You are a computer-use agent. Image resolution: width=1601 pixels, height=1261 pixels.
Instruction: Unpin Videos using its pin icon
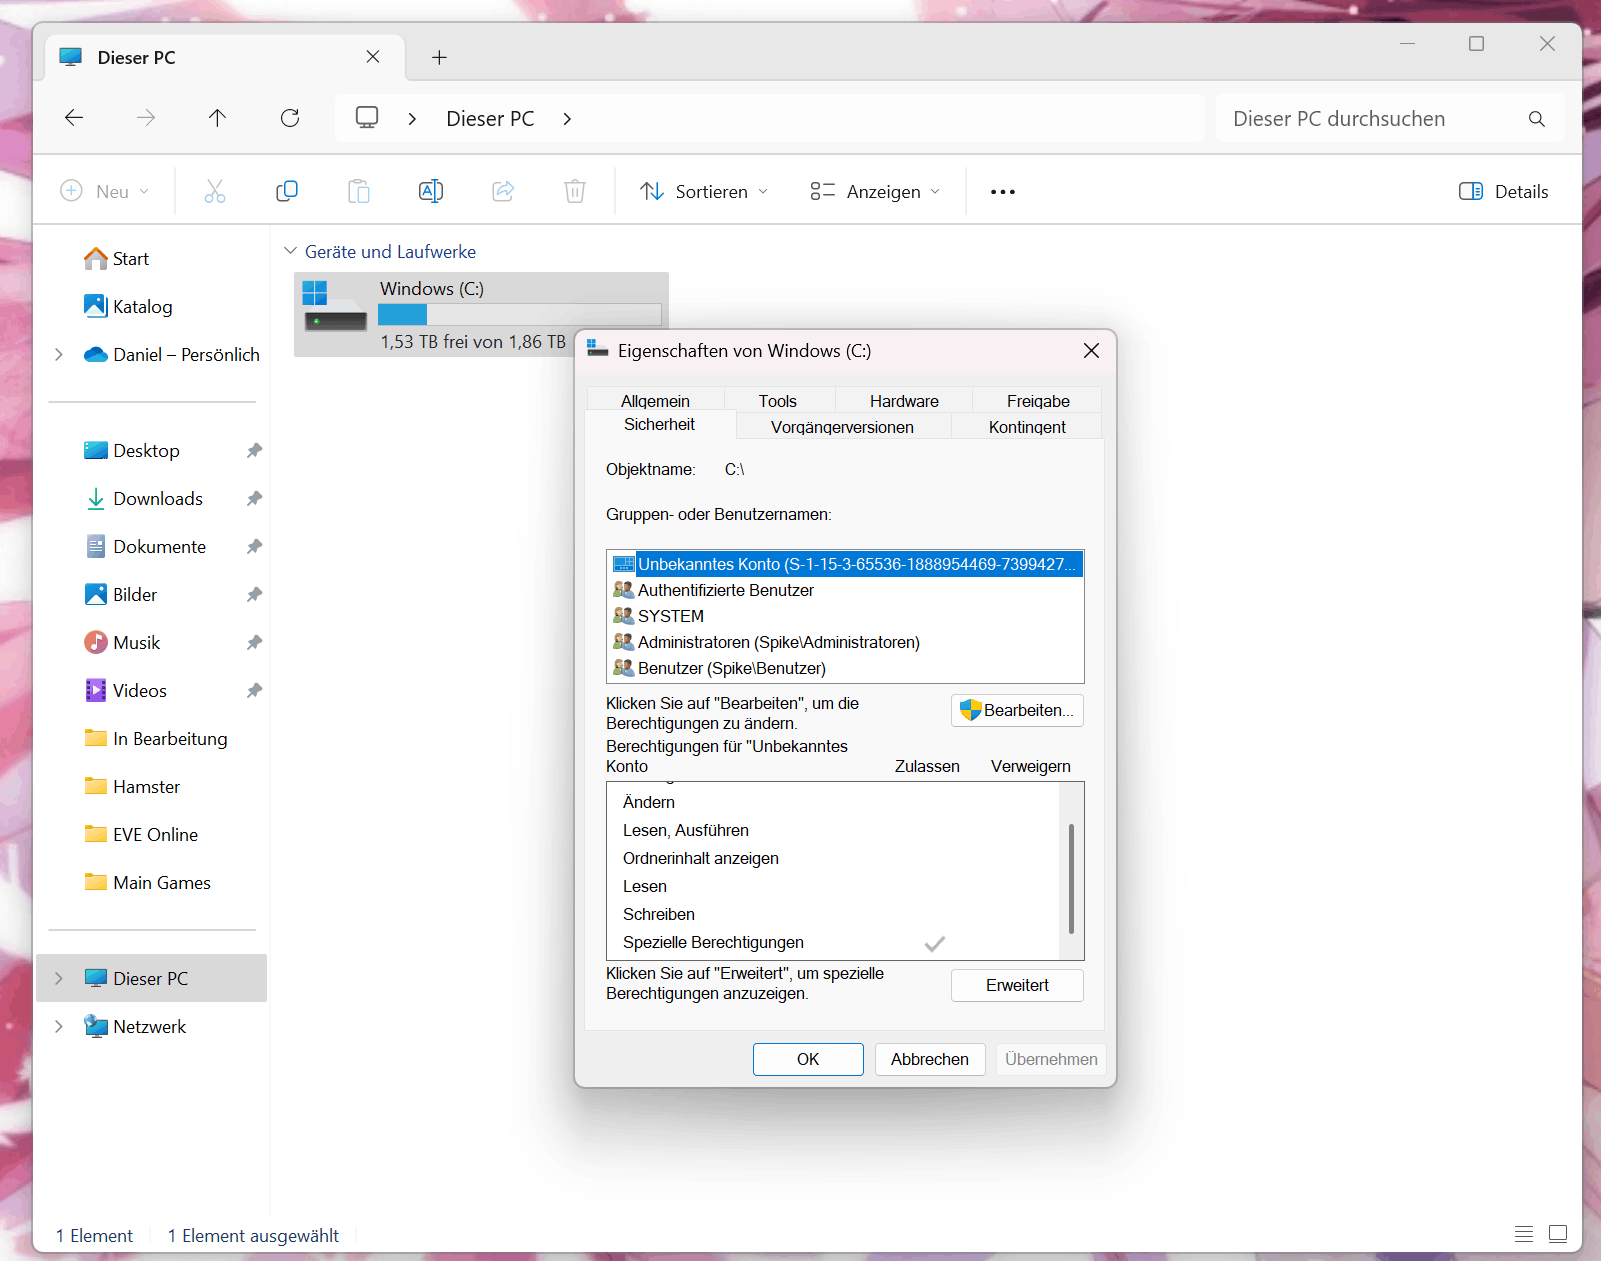(254, 691)
